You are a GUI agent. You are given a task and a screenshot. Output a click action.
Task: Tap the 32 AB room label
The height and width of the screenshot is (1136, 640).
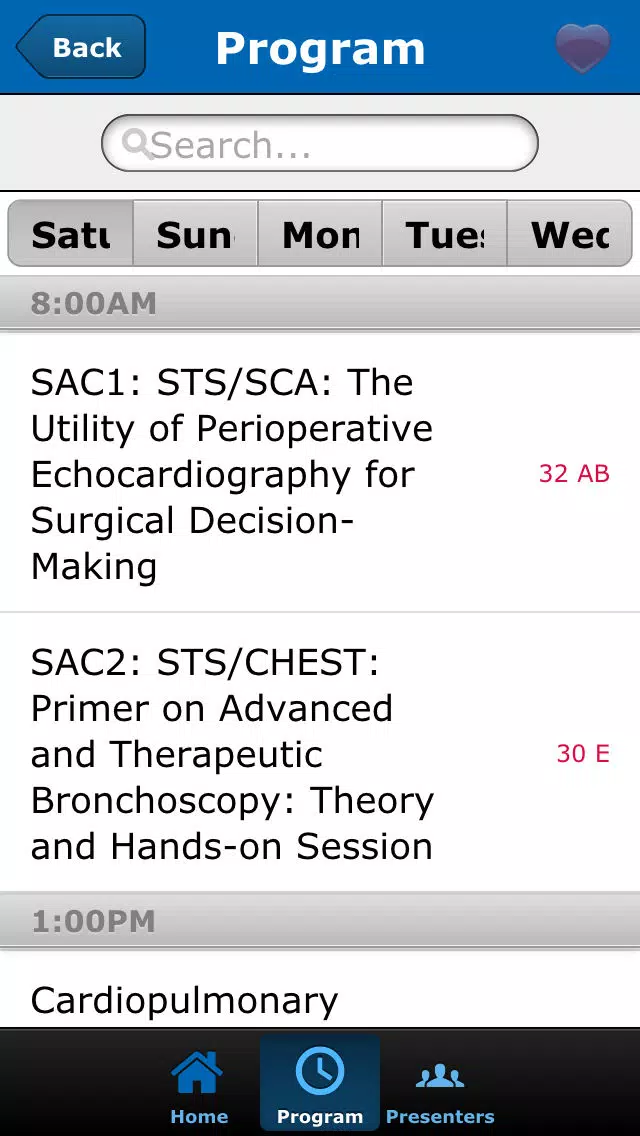click(574, 474)
